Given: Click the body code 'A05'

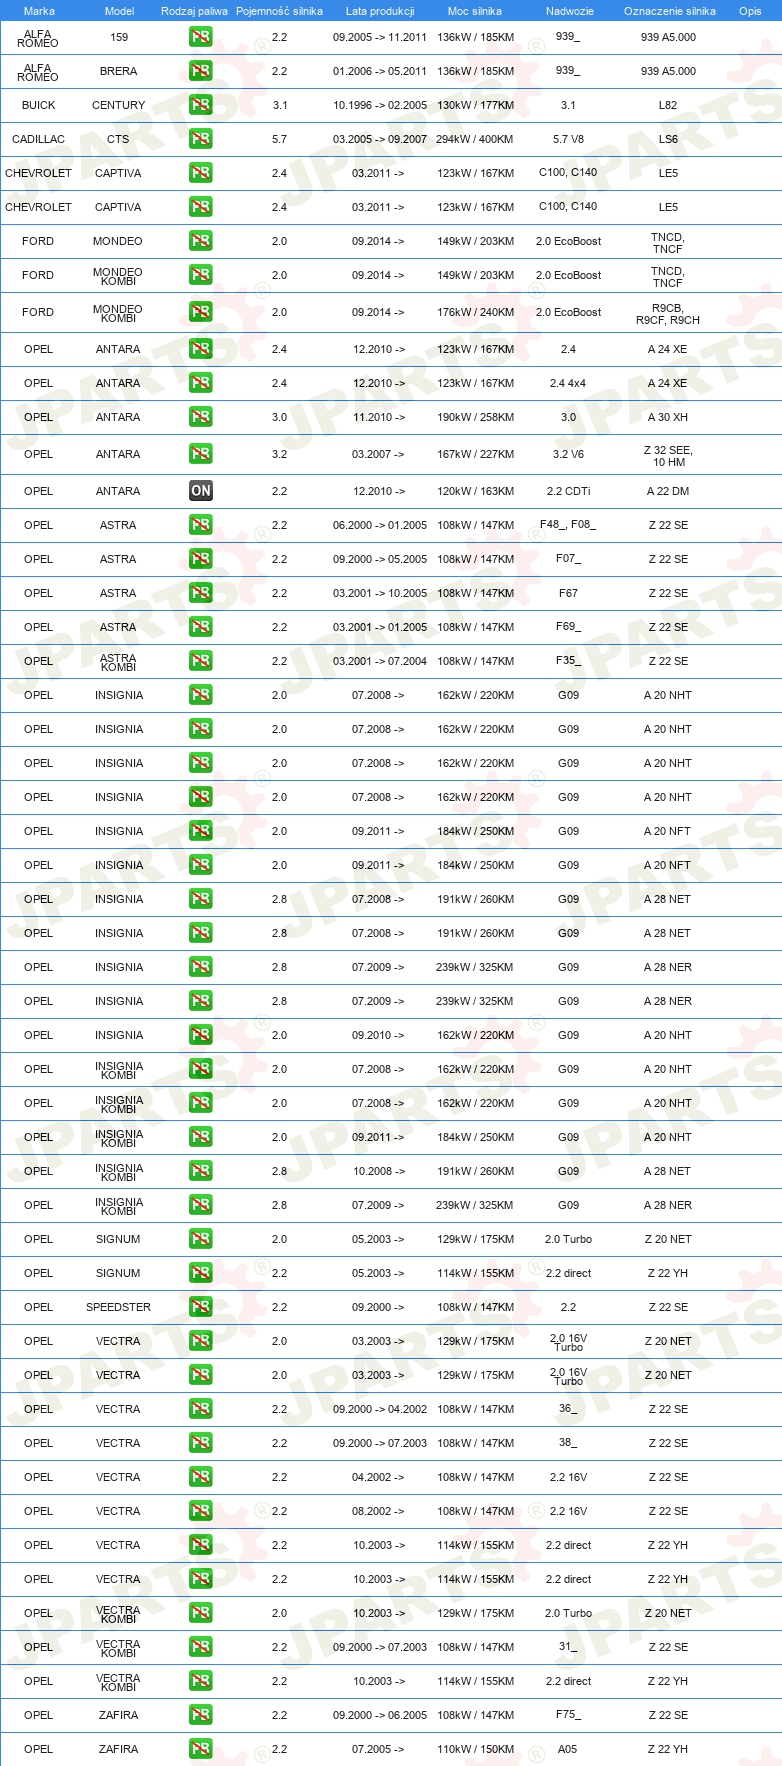Looking at the screenshot, I should pos(568,1749).
